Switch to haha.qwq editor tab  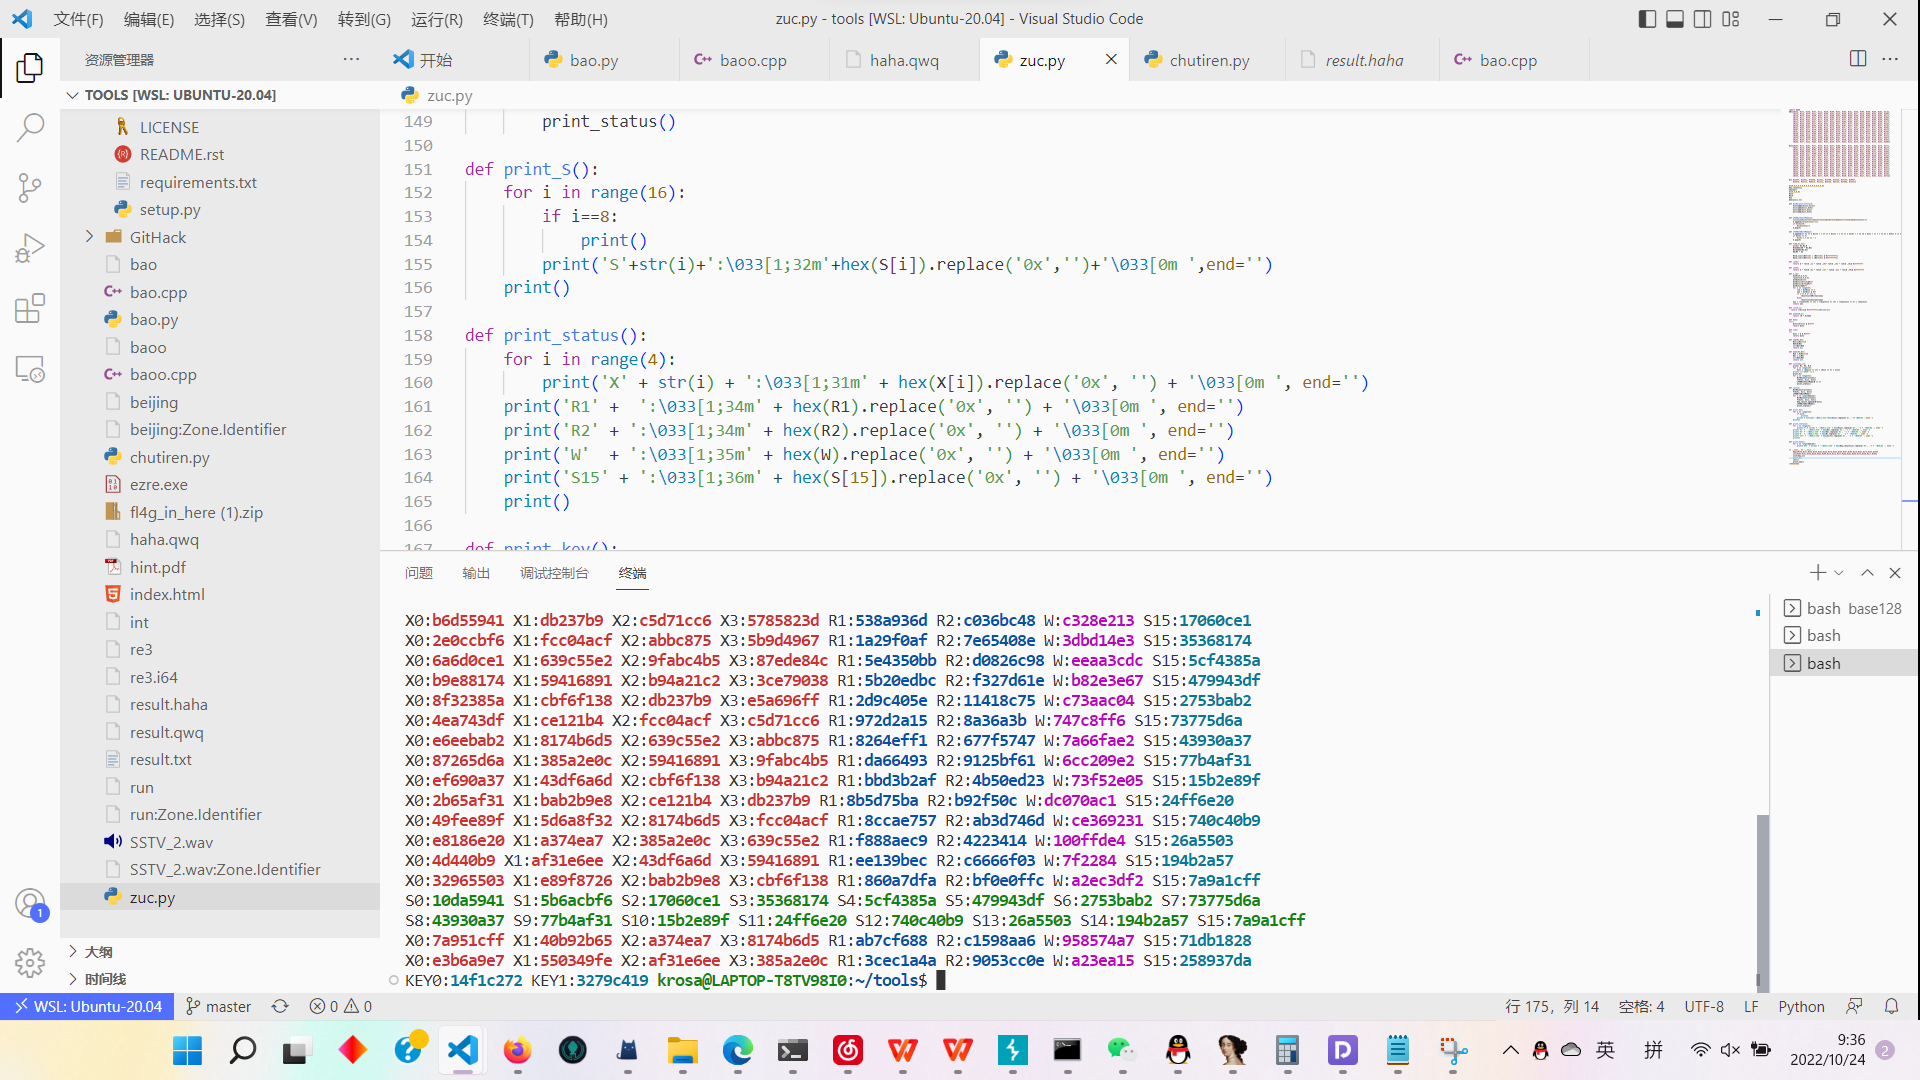tap(904, 60)
